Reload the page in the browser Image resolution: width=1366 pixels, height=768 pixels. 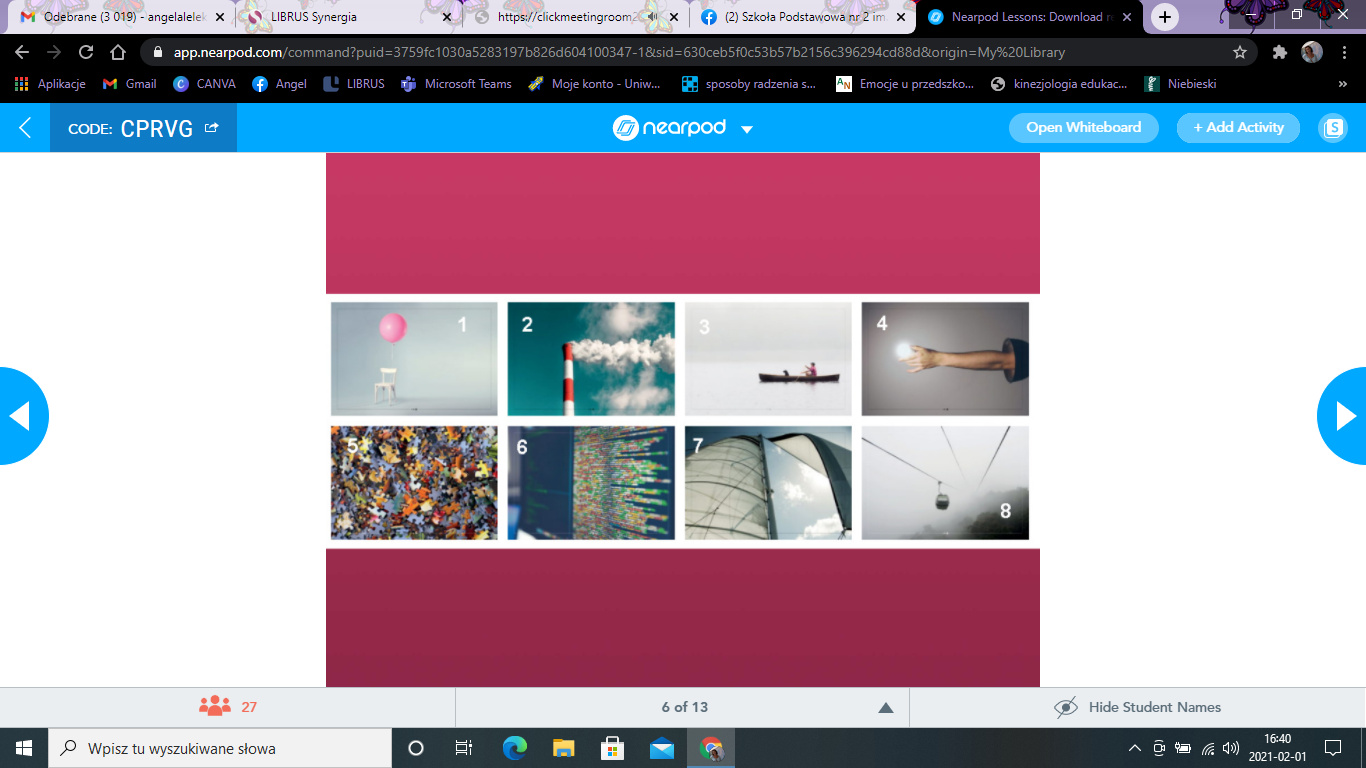tap(86, 53)
